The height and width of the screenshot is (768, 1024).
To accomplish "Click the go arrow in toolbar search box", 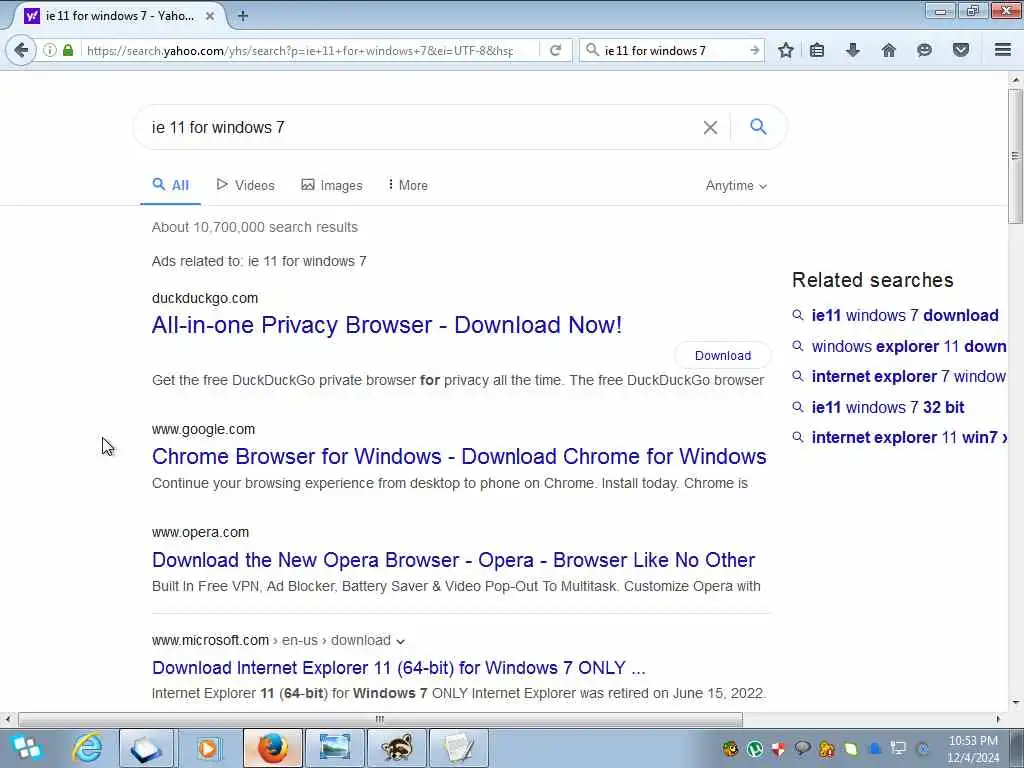I will click(754, 50).
